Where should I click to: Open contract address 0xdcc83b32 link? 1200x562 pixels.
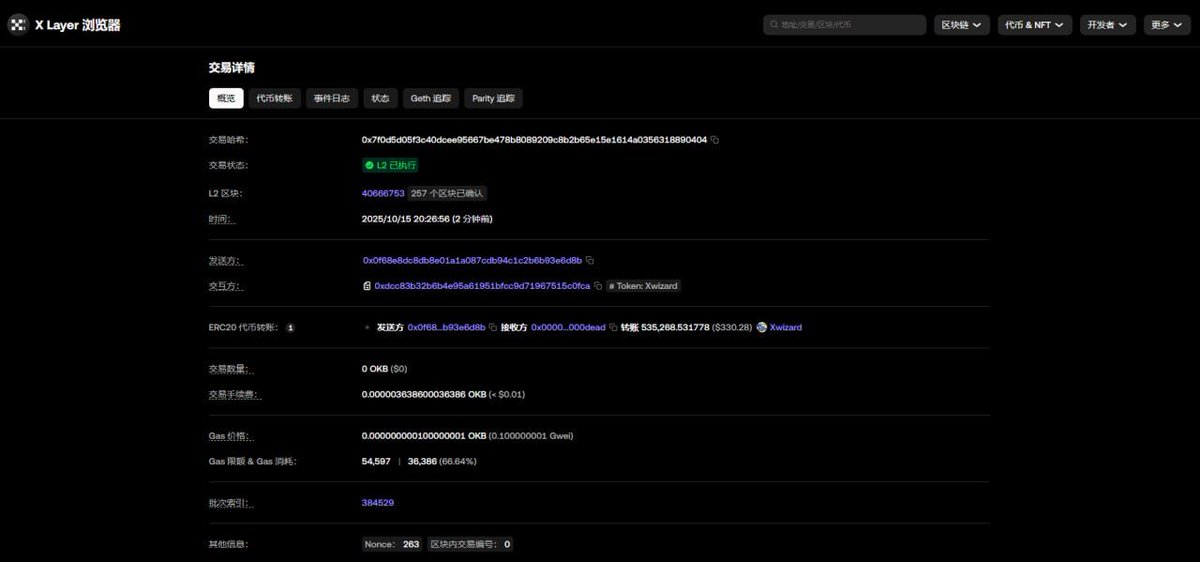tap(482, 286)
